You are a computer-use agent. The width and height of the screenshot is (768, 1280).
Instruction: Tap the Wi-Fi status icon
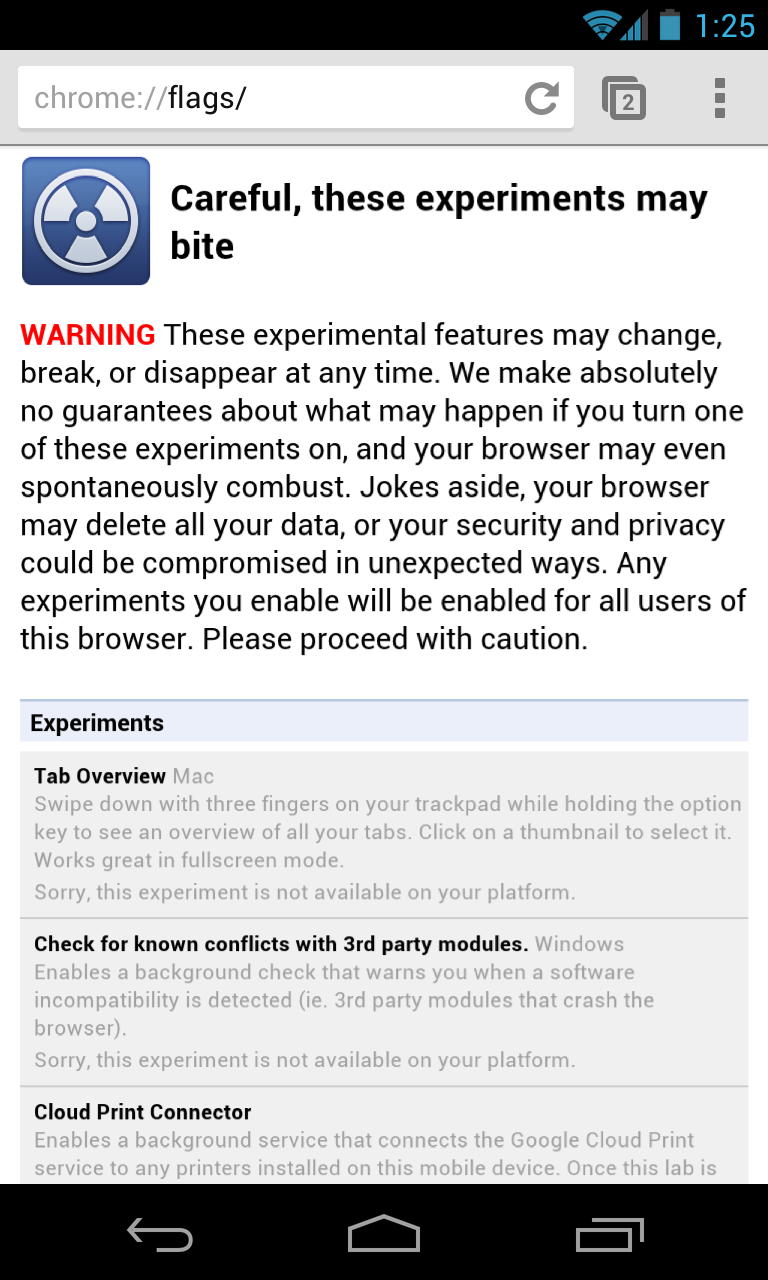(x=602, y=25)
